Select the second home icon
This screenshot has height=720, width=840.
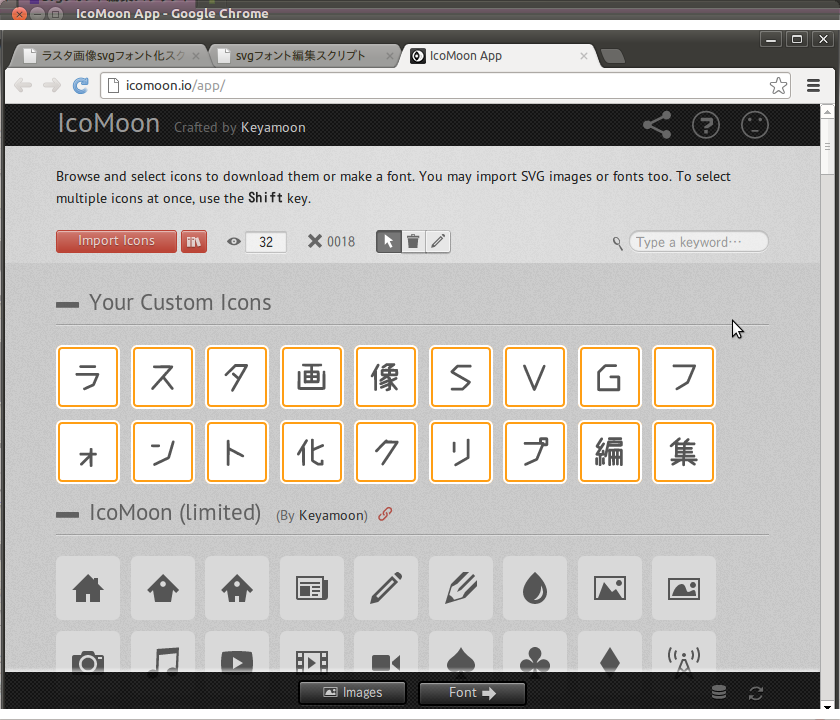pos(162,588)
